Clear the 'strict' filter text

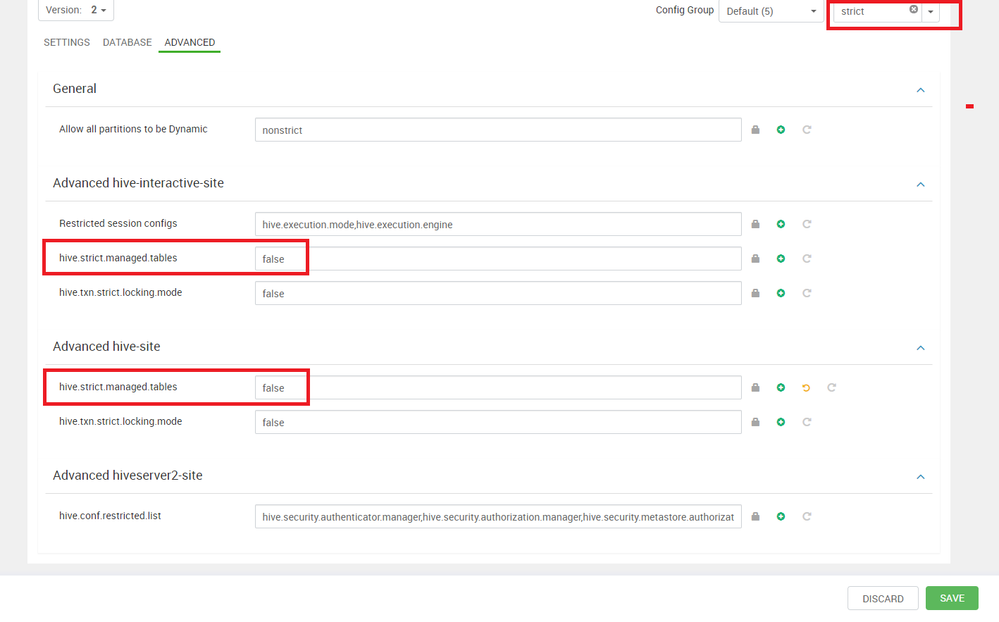point(914,10)
